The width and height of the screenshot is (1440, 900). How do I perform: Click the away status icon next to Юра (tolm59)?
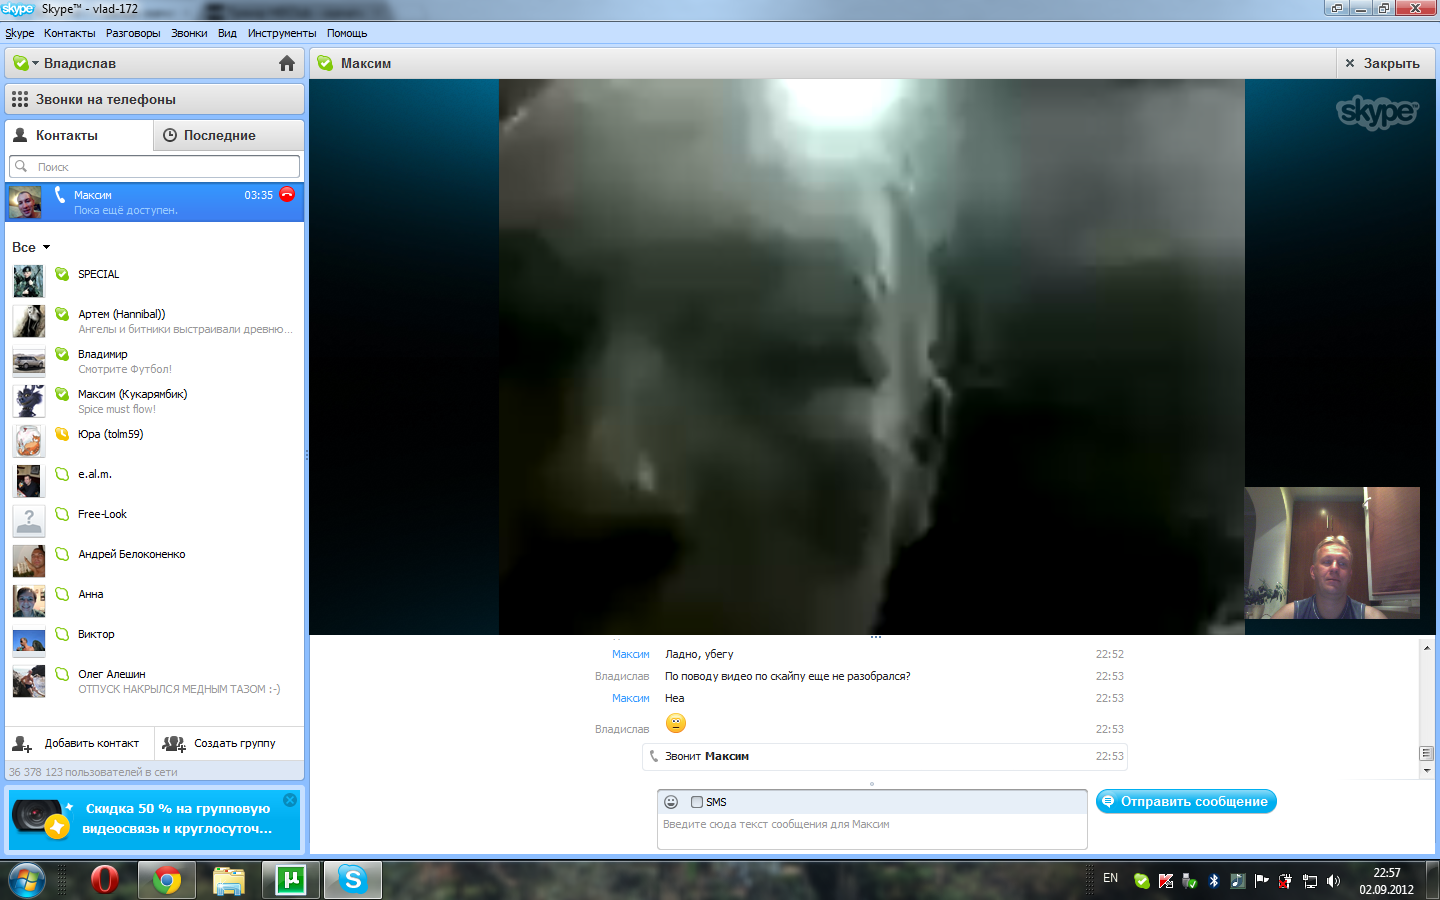point(62,434)
